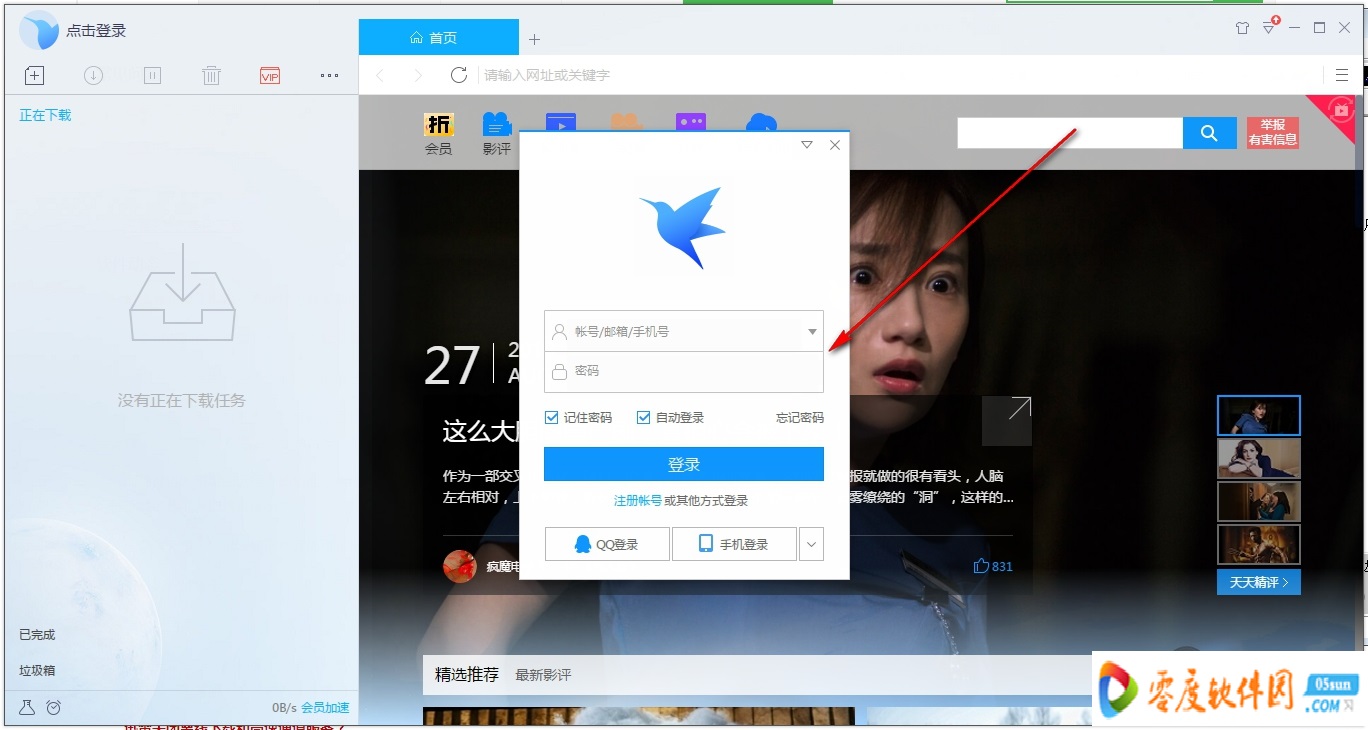Click the Xunlei bird avatar to log in

pos(39,31)
